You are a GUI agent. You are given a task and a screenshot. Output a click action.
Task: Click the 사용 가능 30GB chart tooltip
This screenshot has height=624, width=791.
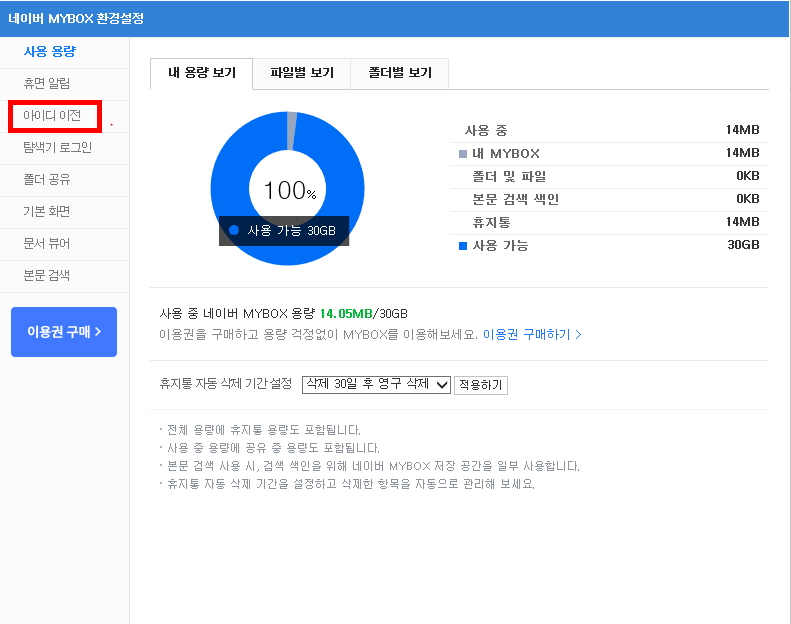284,231
